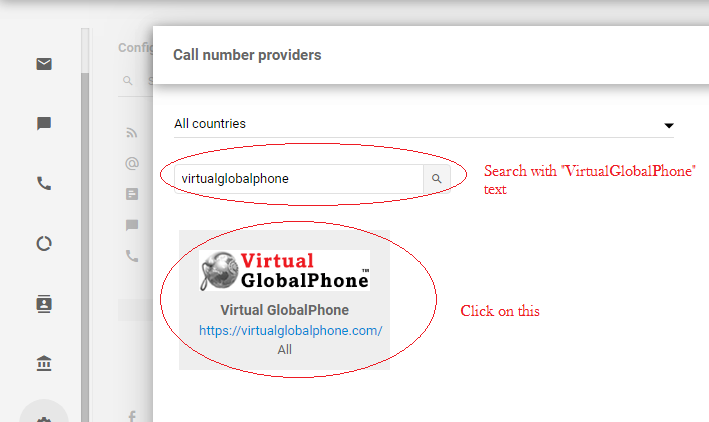Open the chat bubble icon in sidebar

44,123
